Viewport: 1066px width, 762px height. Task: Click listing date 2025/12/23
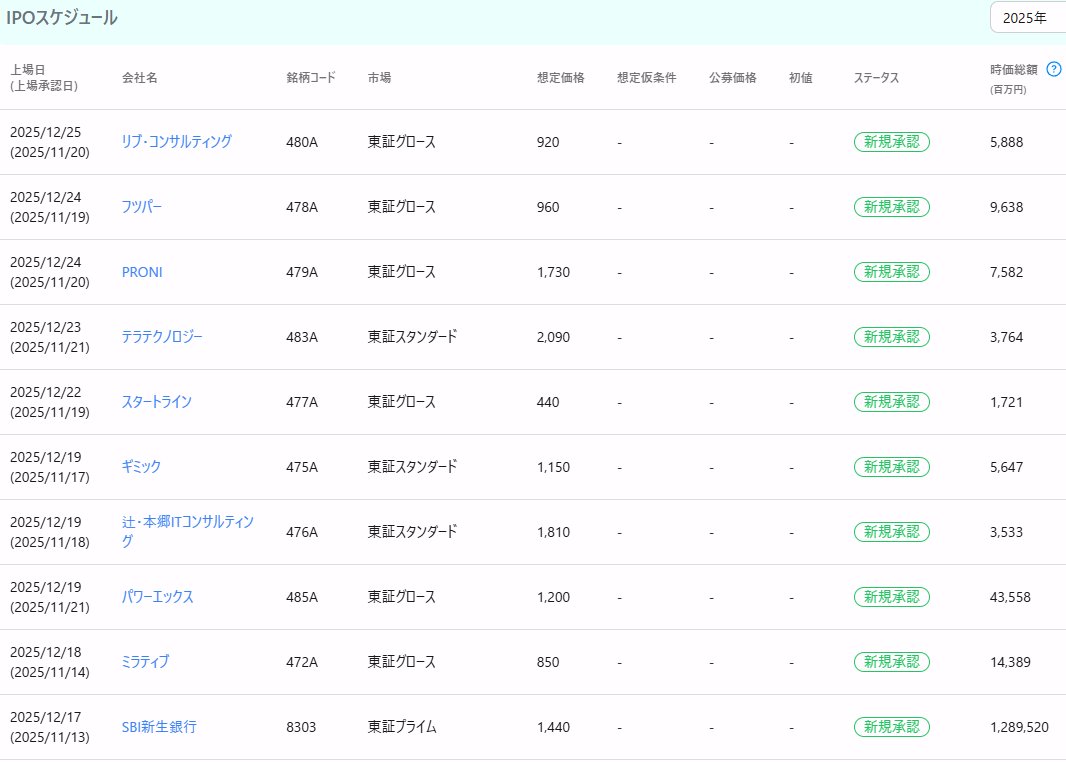click(x=46, y=327)
